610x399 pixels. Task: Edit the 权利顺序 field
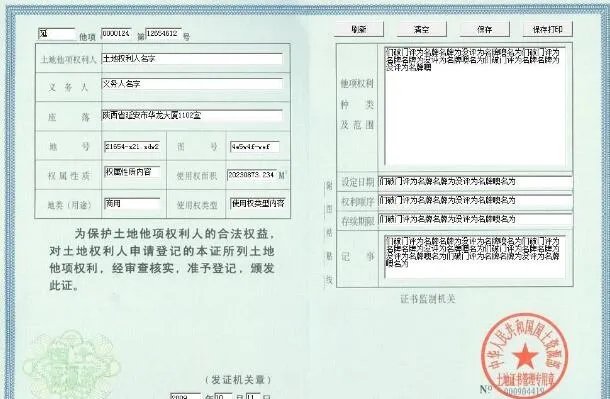click(475, 201)
